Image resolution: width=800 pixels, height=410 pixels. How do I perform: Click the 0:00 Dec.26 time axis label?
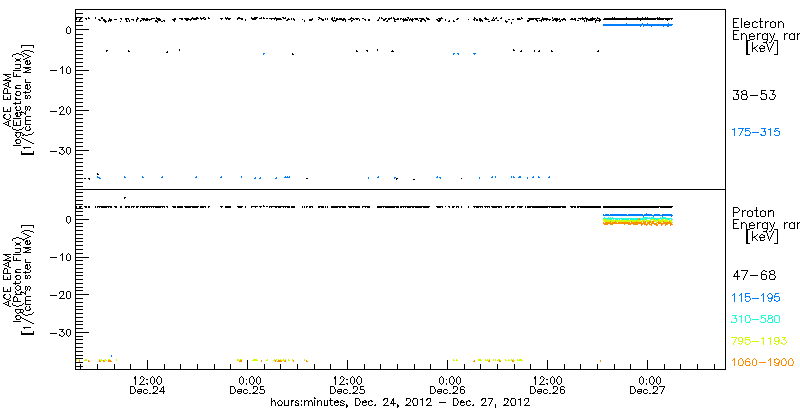[447, 385]
